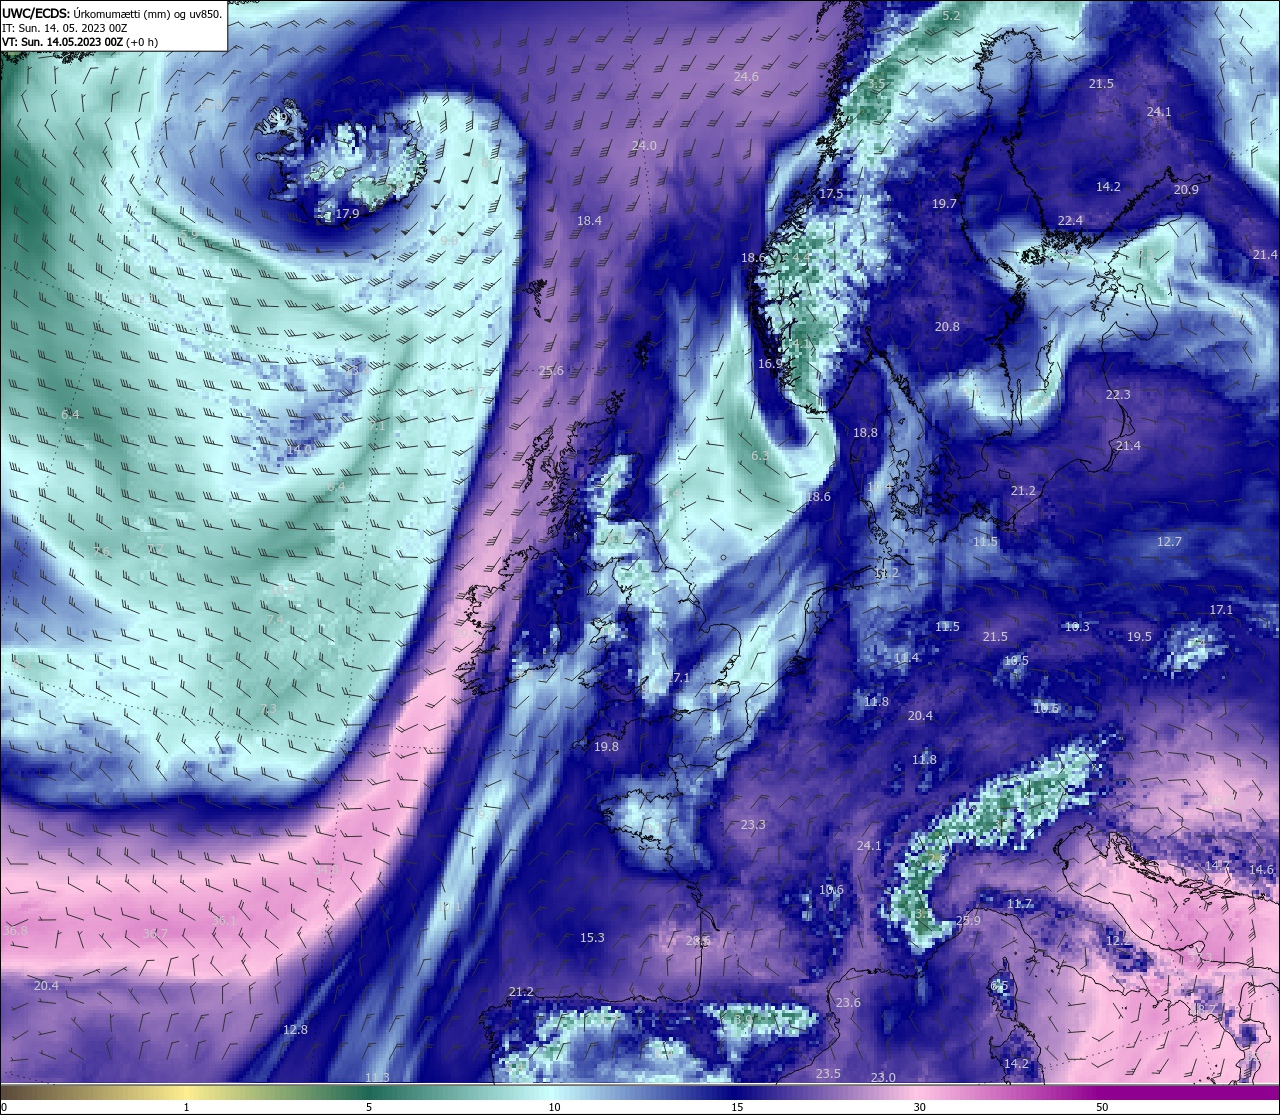Click the 16.9 value off Norway

coord(770,364)
